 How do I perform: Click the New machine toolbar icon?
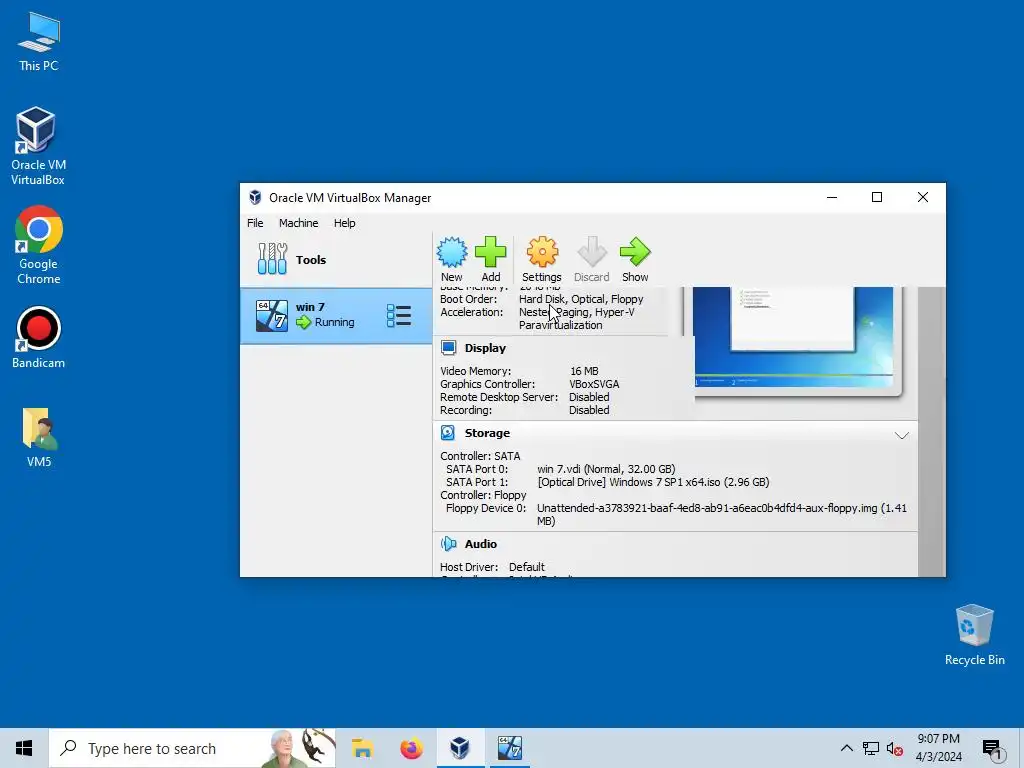click(x=451, y=252)
